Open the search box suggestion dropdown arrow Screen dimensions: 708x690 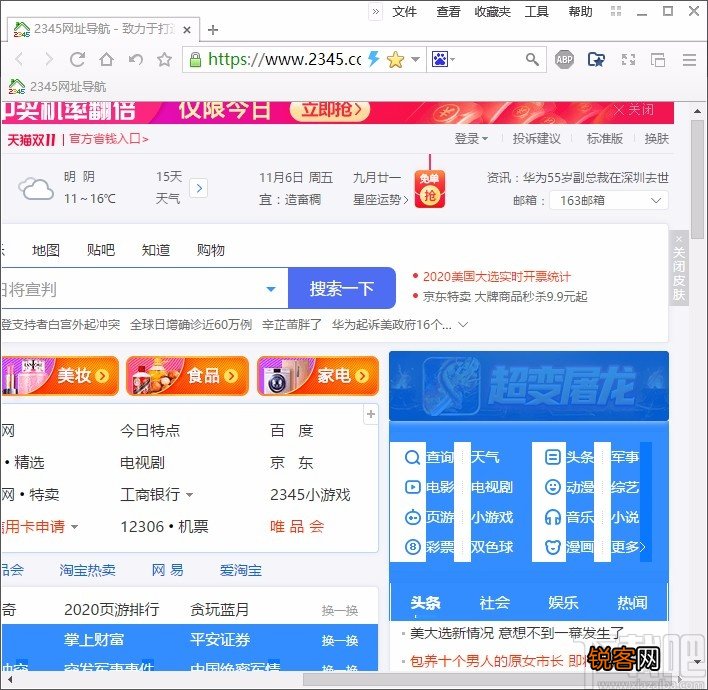(x=271, y=289)
